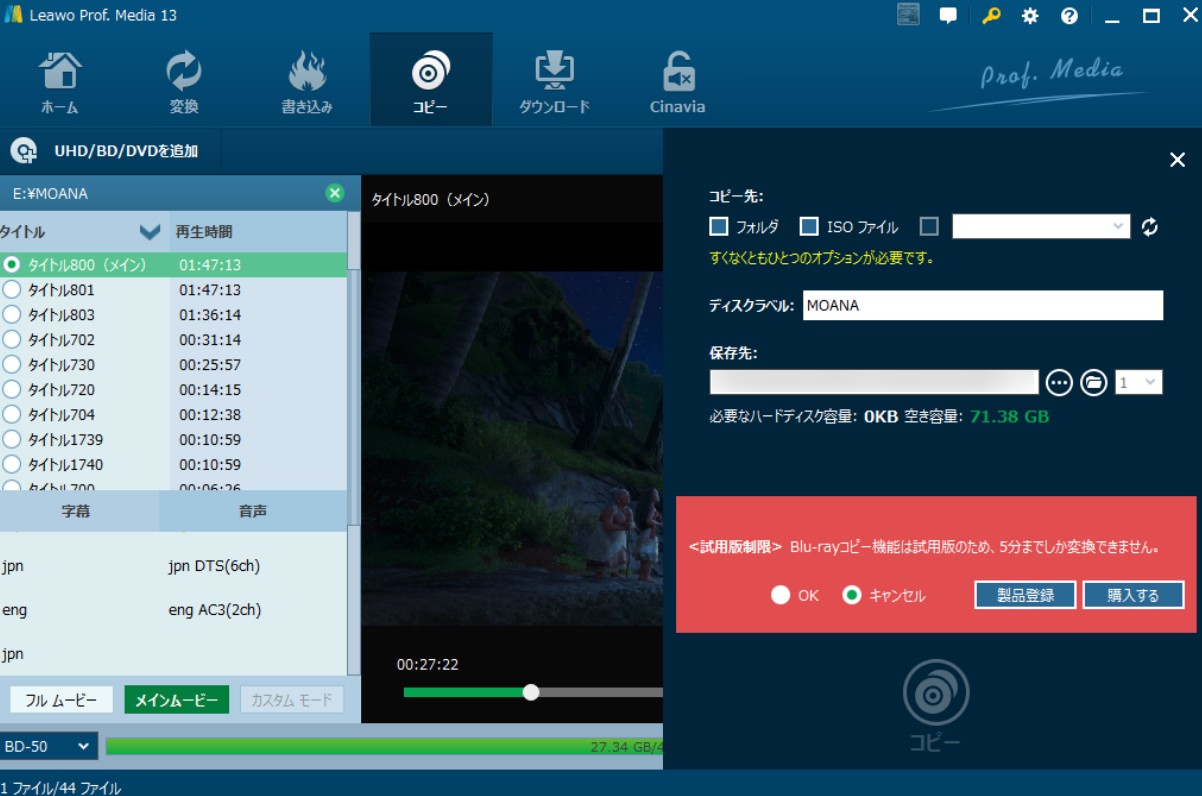Open the Cinavia removal module
Viewport: 1202px width, 796px height.
click(677, 81)
